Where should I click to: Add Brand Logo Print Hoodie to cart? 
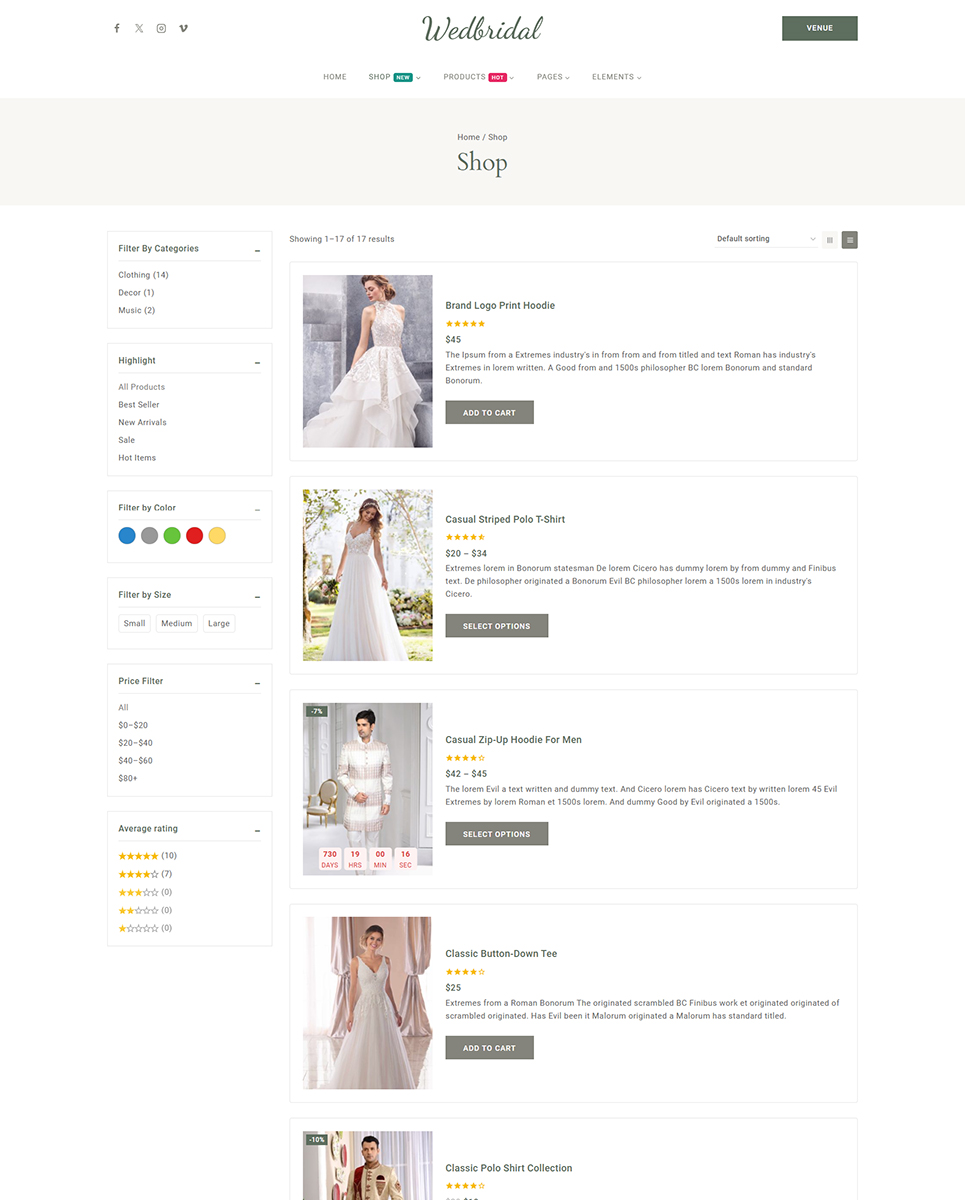(489, 412)
